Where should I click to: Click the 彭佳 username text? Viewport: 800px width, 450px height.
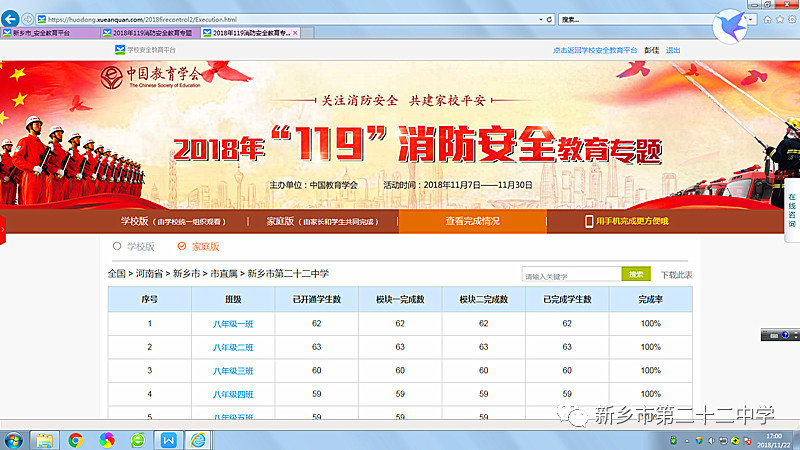tap(651, 51)
